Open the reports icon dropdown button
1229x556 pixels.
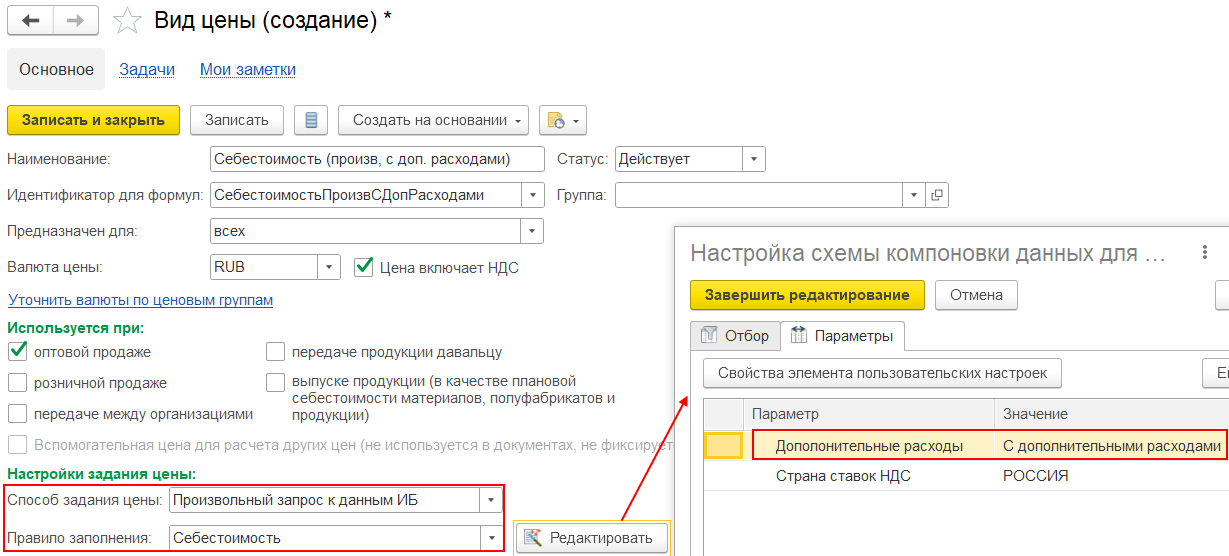pos(562,120)
